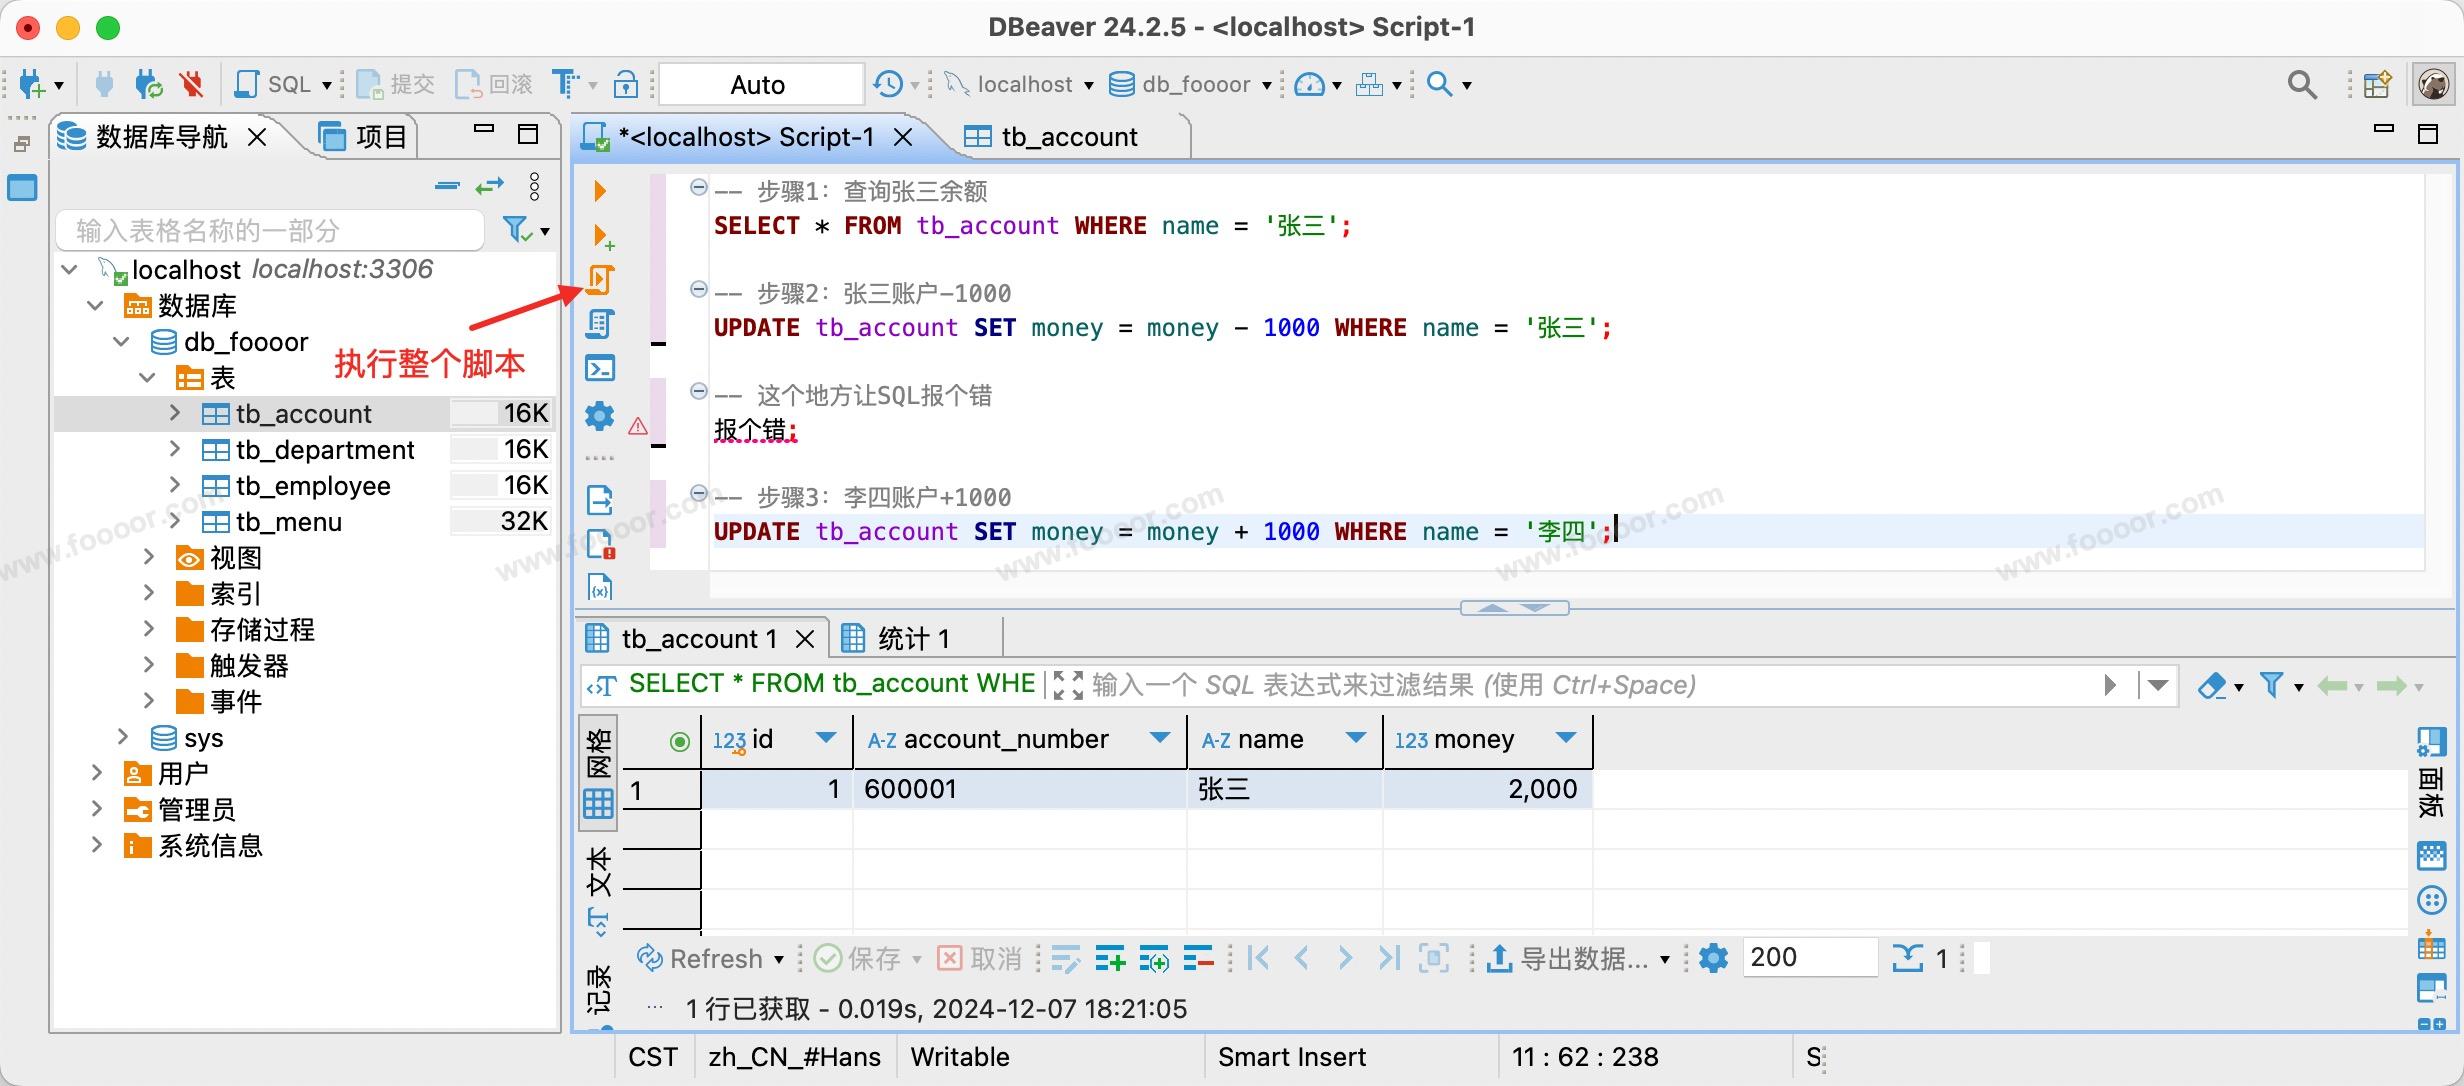Collapse the db_foooor database tree node

pos(122,342)
